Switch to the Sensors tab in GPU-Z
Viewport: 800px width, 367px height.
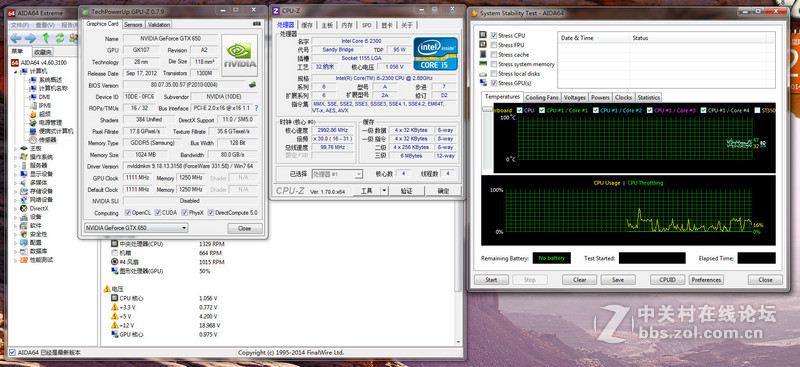[133, 25]
